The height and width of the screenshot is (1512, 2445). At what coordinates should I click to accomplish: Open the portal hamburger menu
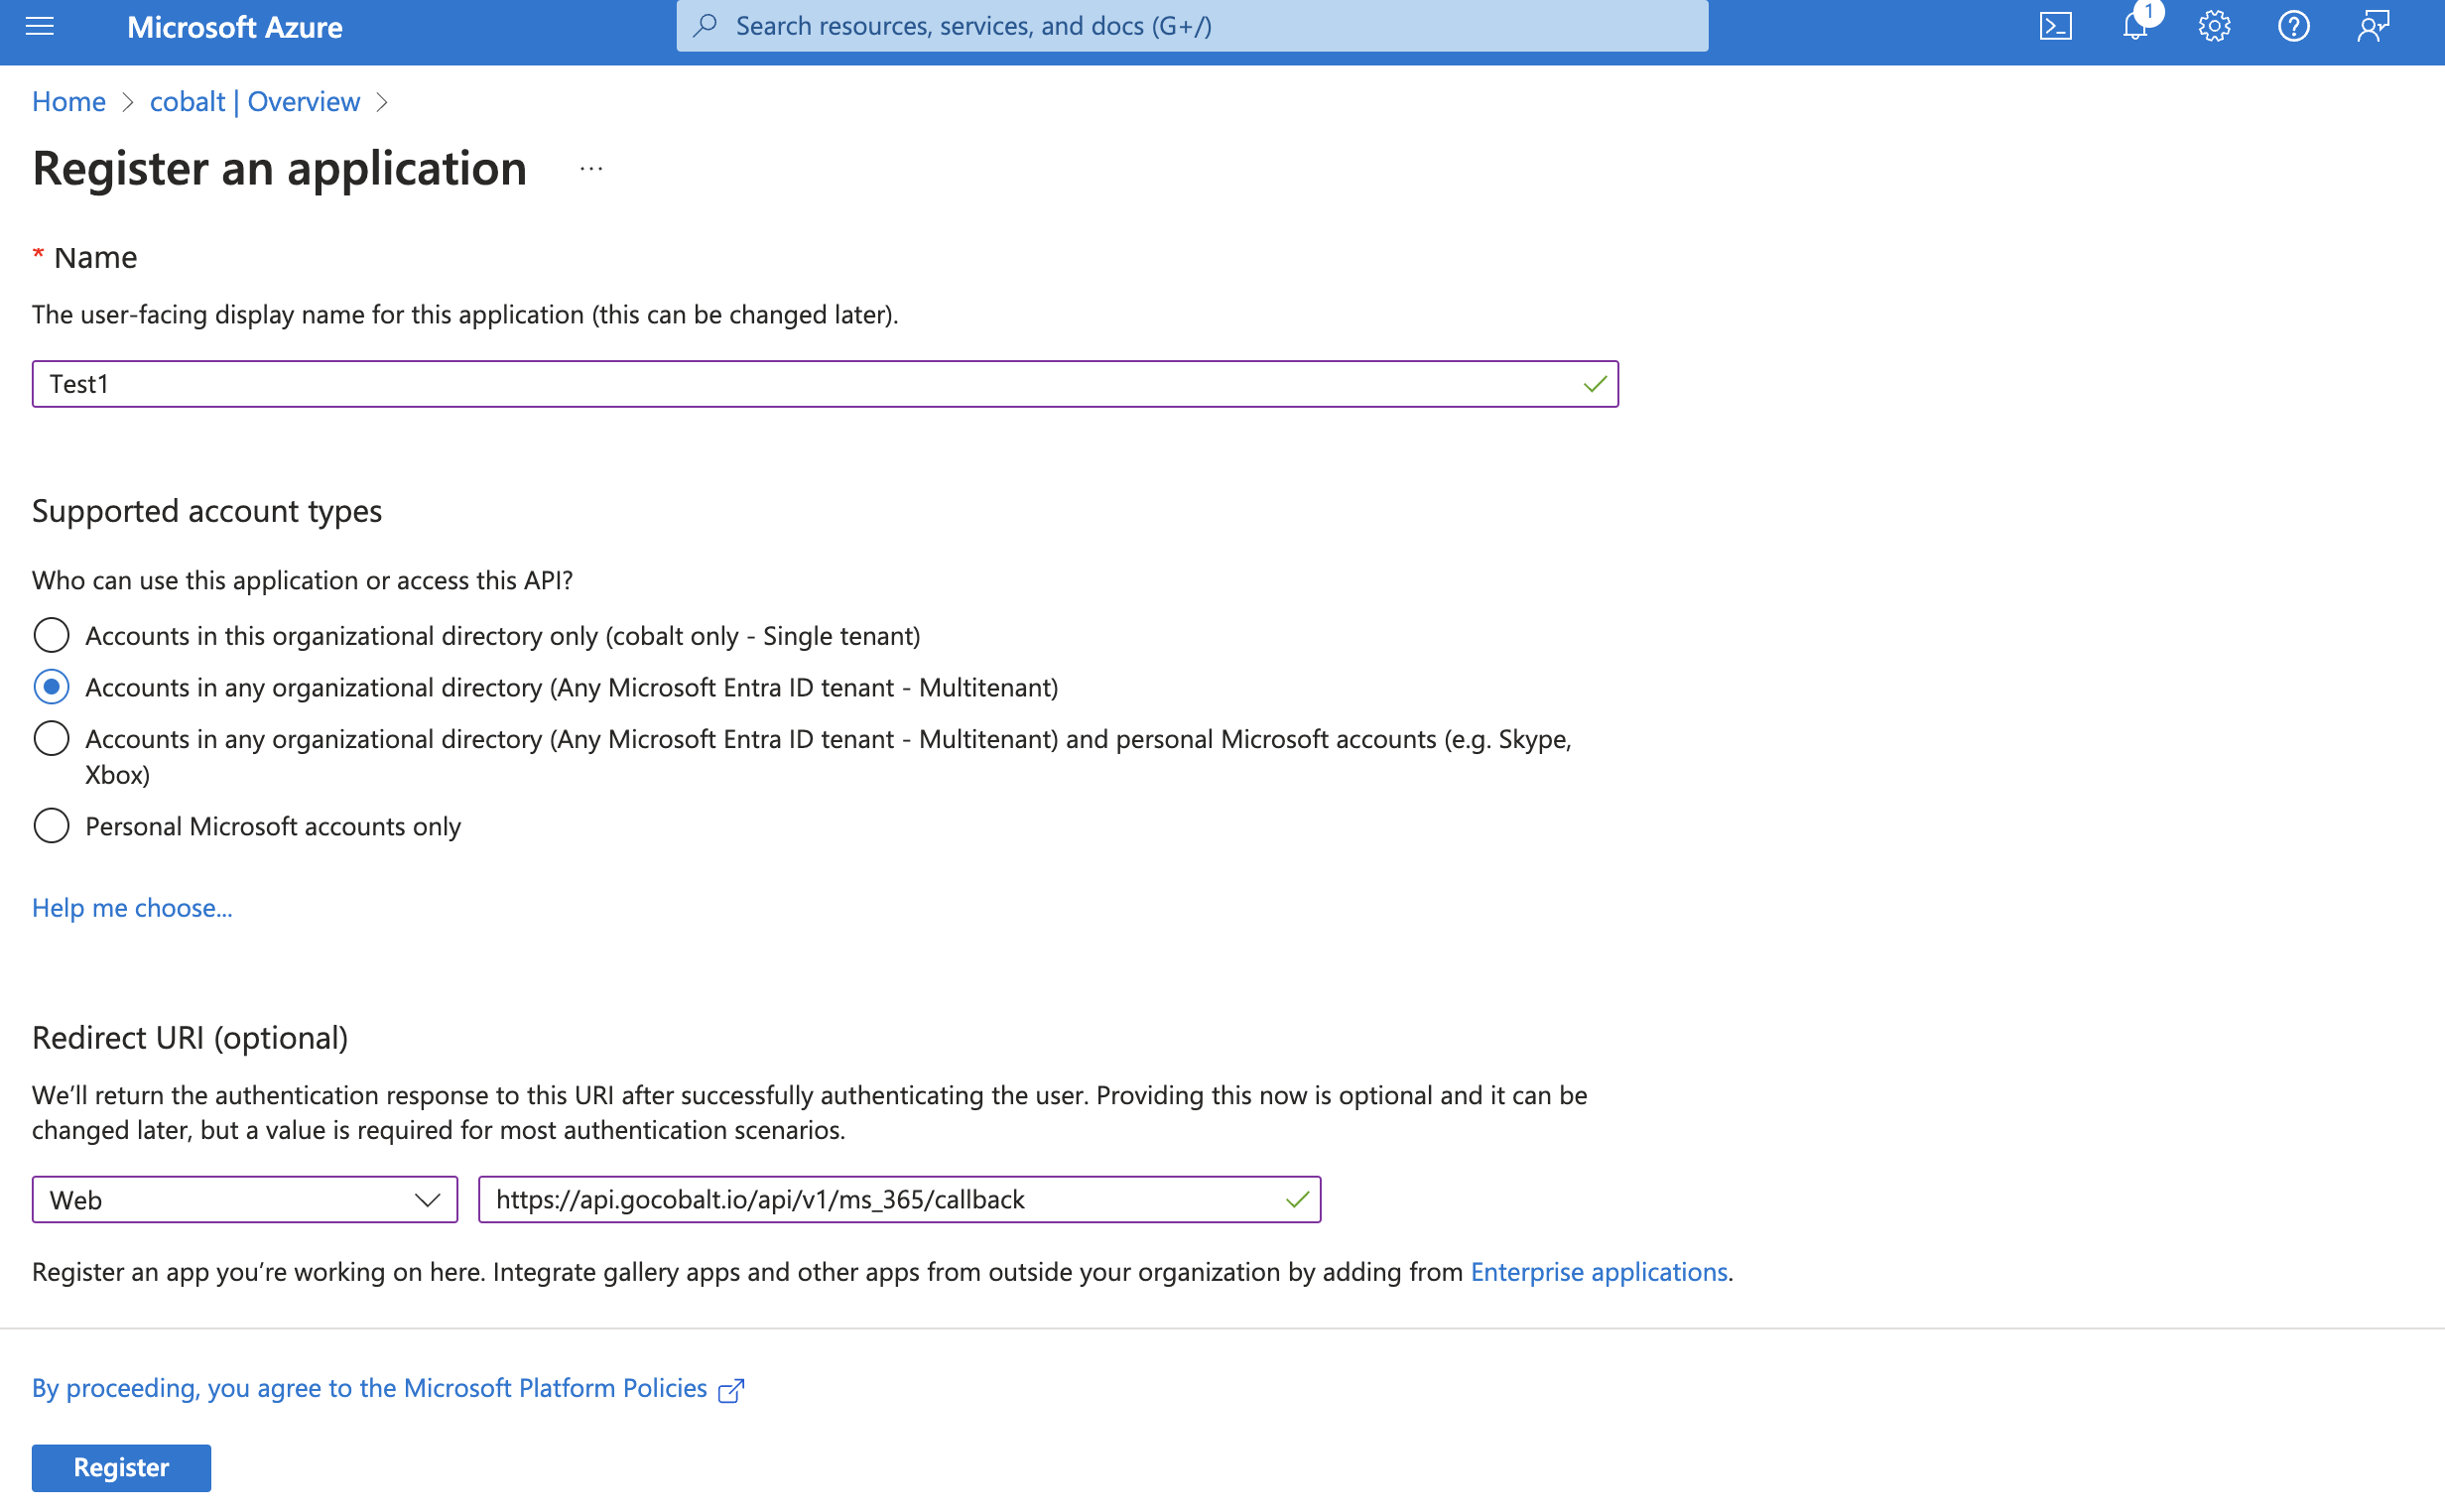pyautogui.click(x=39, y=26)
